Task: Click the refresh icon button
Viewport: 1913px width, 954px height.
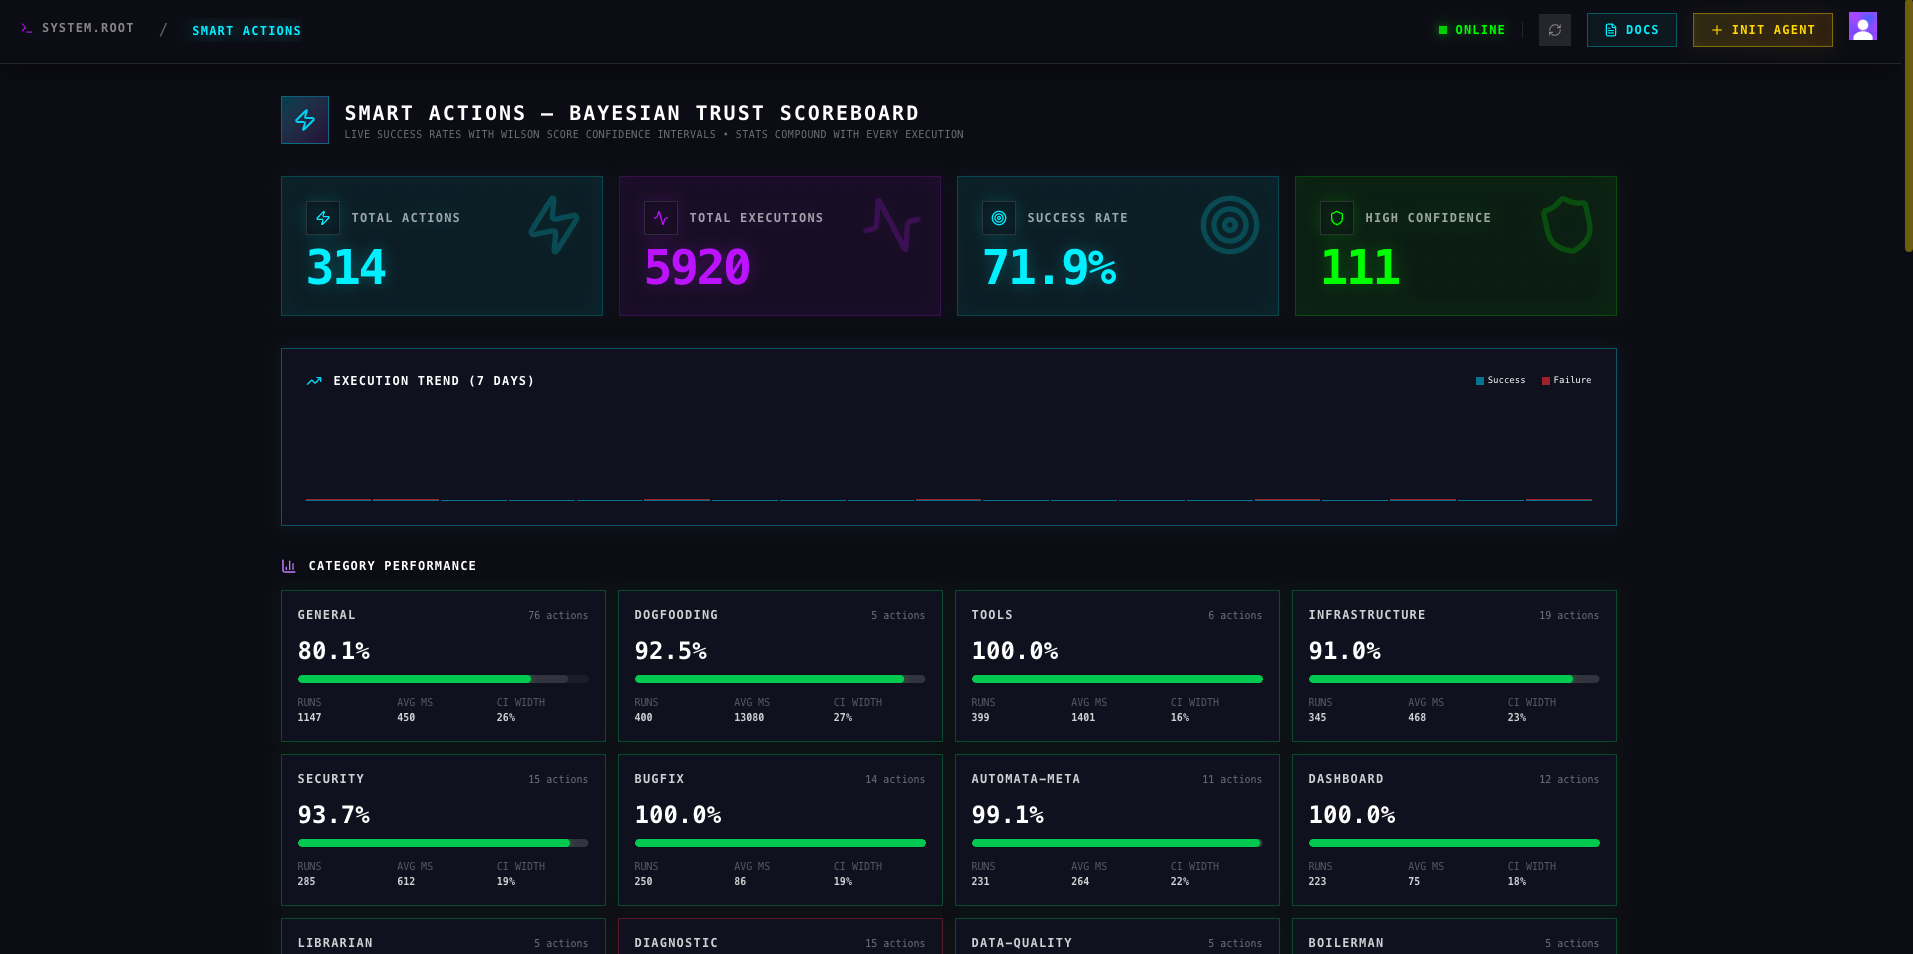Action: (1554, 30)
